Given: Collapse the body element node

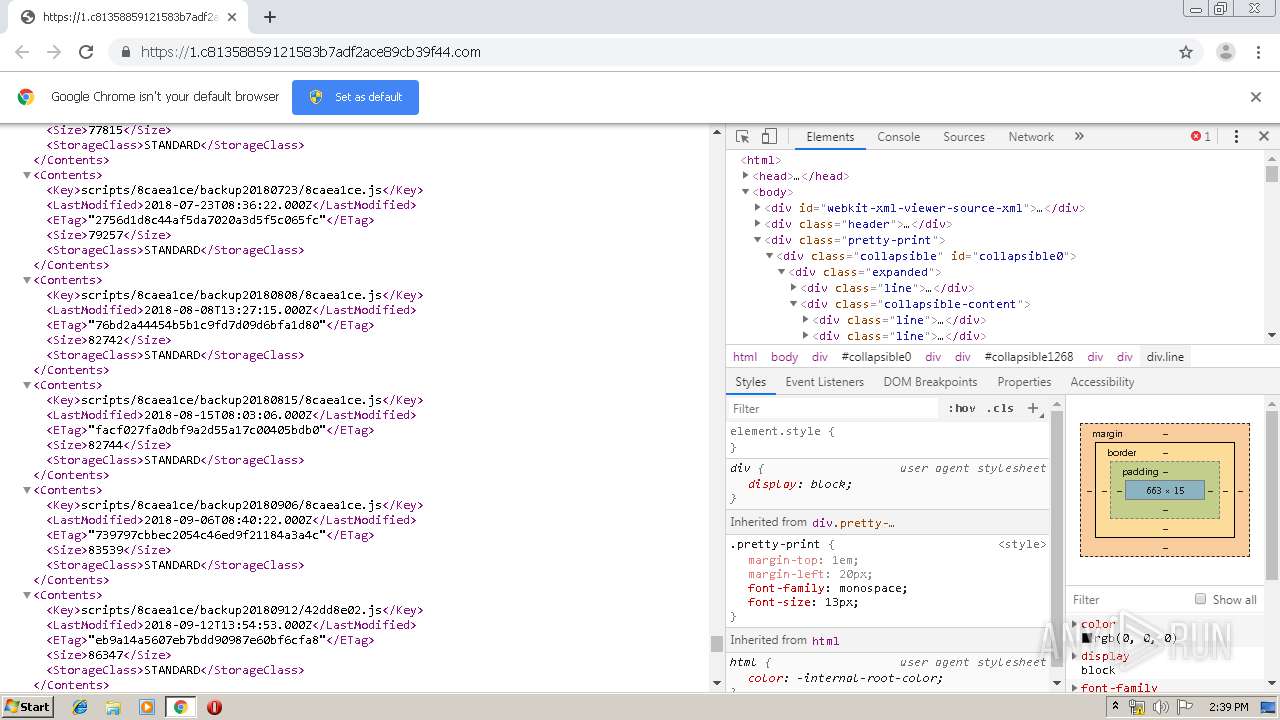Looking at the screenshot, I should pyautogui.click(x=745, y=192).
